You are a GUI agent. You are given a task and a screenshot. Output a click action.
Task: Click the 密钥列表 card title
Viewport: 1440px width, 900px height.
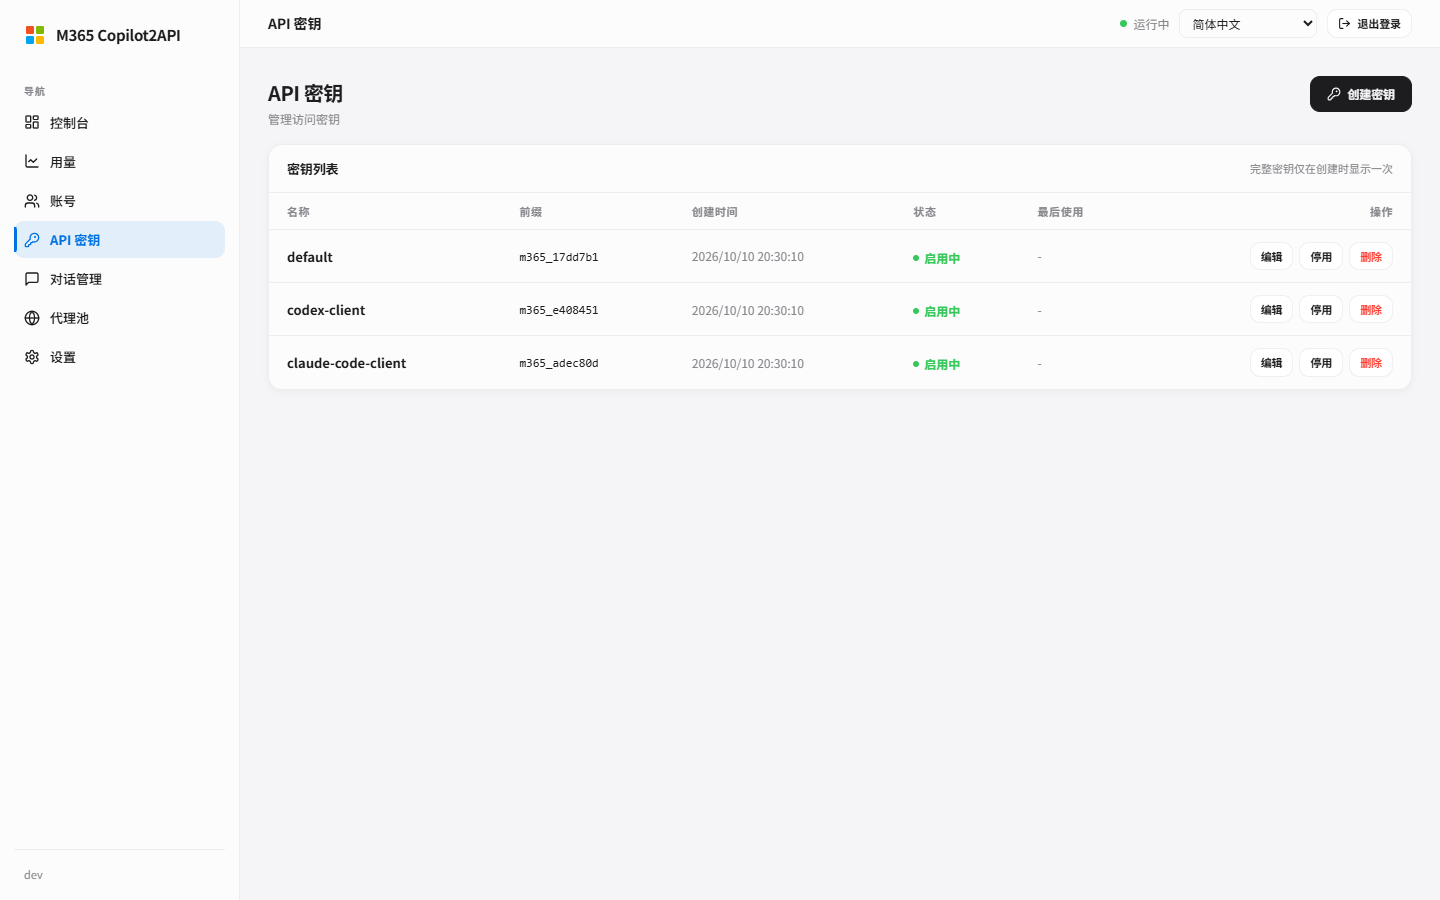[313, 169]
